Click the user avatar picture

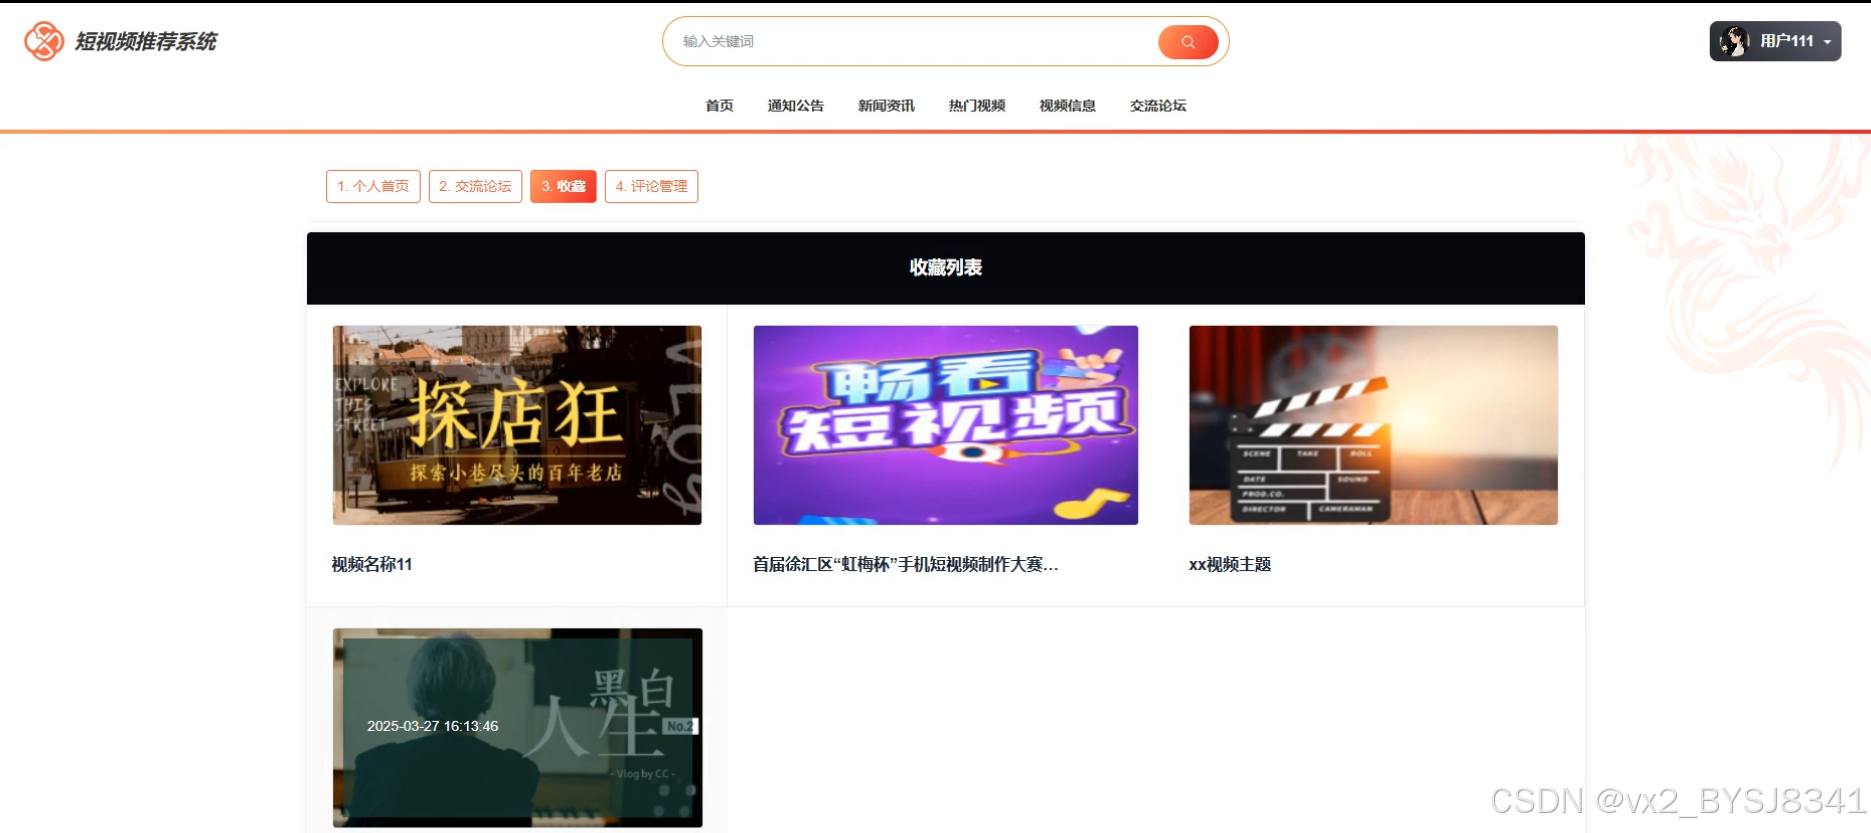coord(1734,41)
